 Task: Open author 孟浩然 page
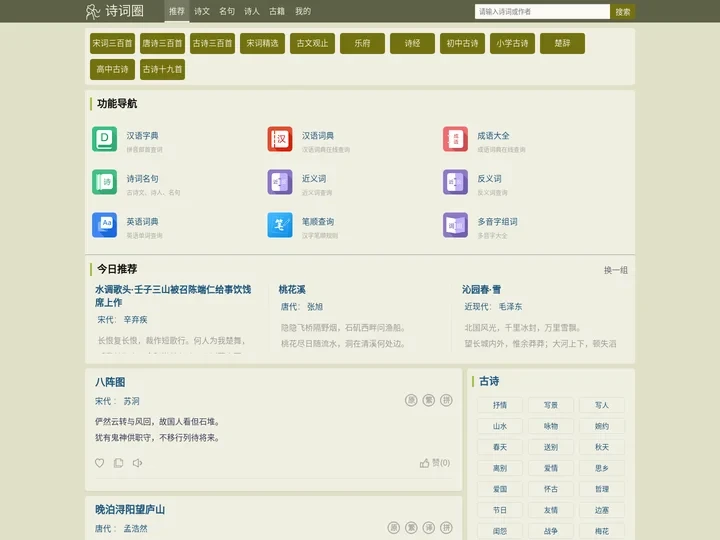pos(135,529)
